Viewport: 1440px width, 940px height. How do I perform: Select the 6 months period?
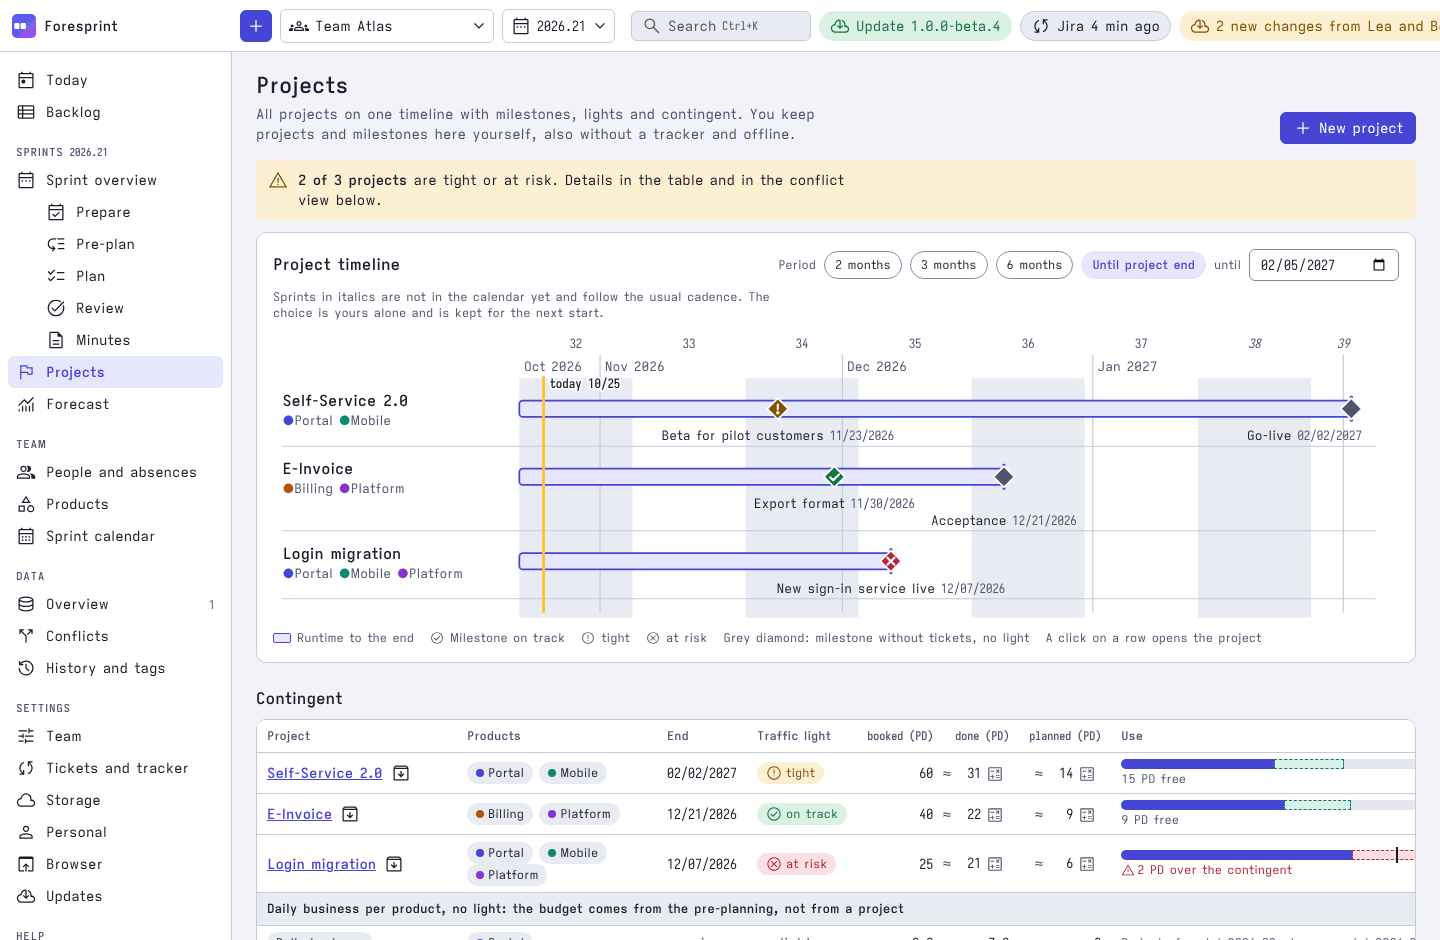point(1035,265)
